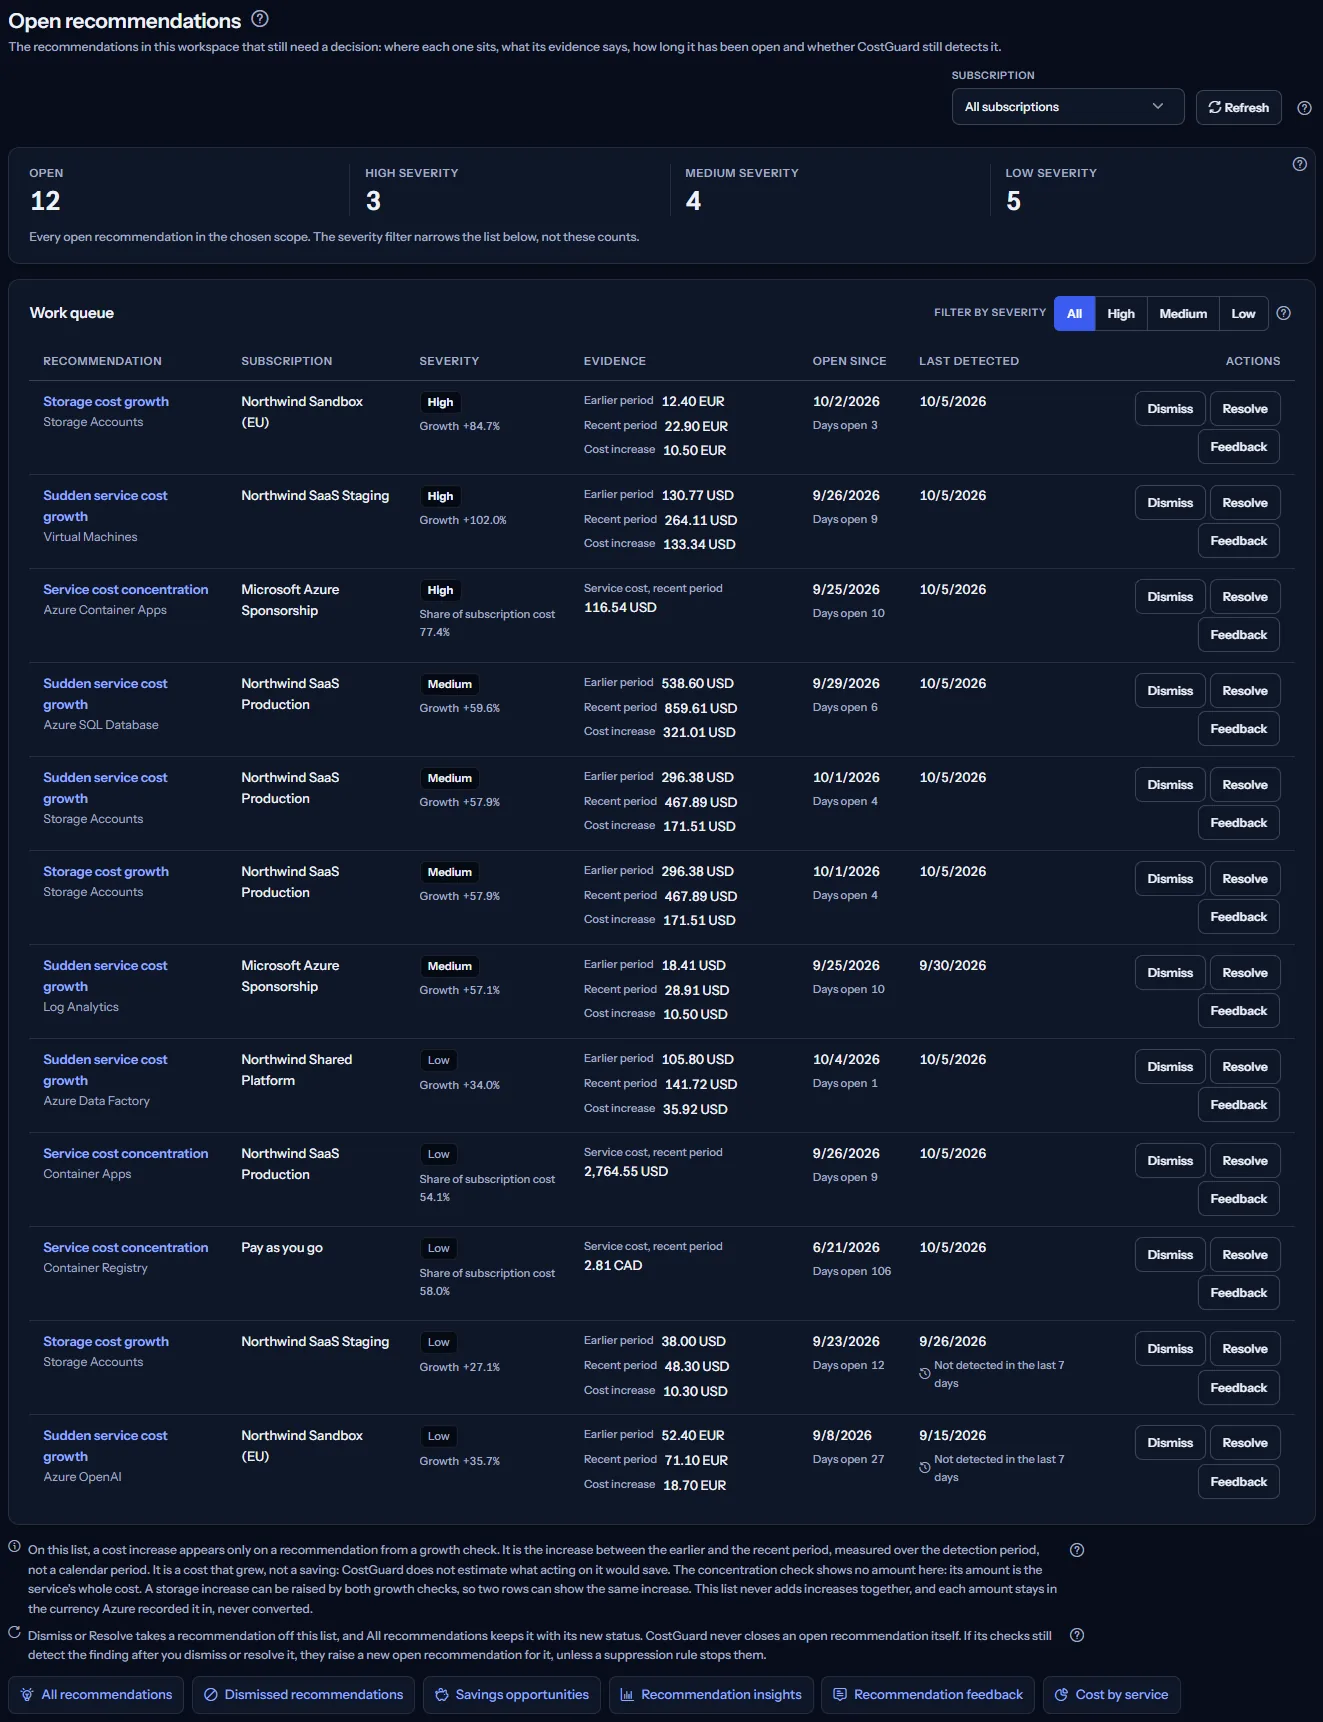Open help icon beside Open recommendations title
Screen dimensions: 1323x1722
260,19
